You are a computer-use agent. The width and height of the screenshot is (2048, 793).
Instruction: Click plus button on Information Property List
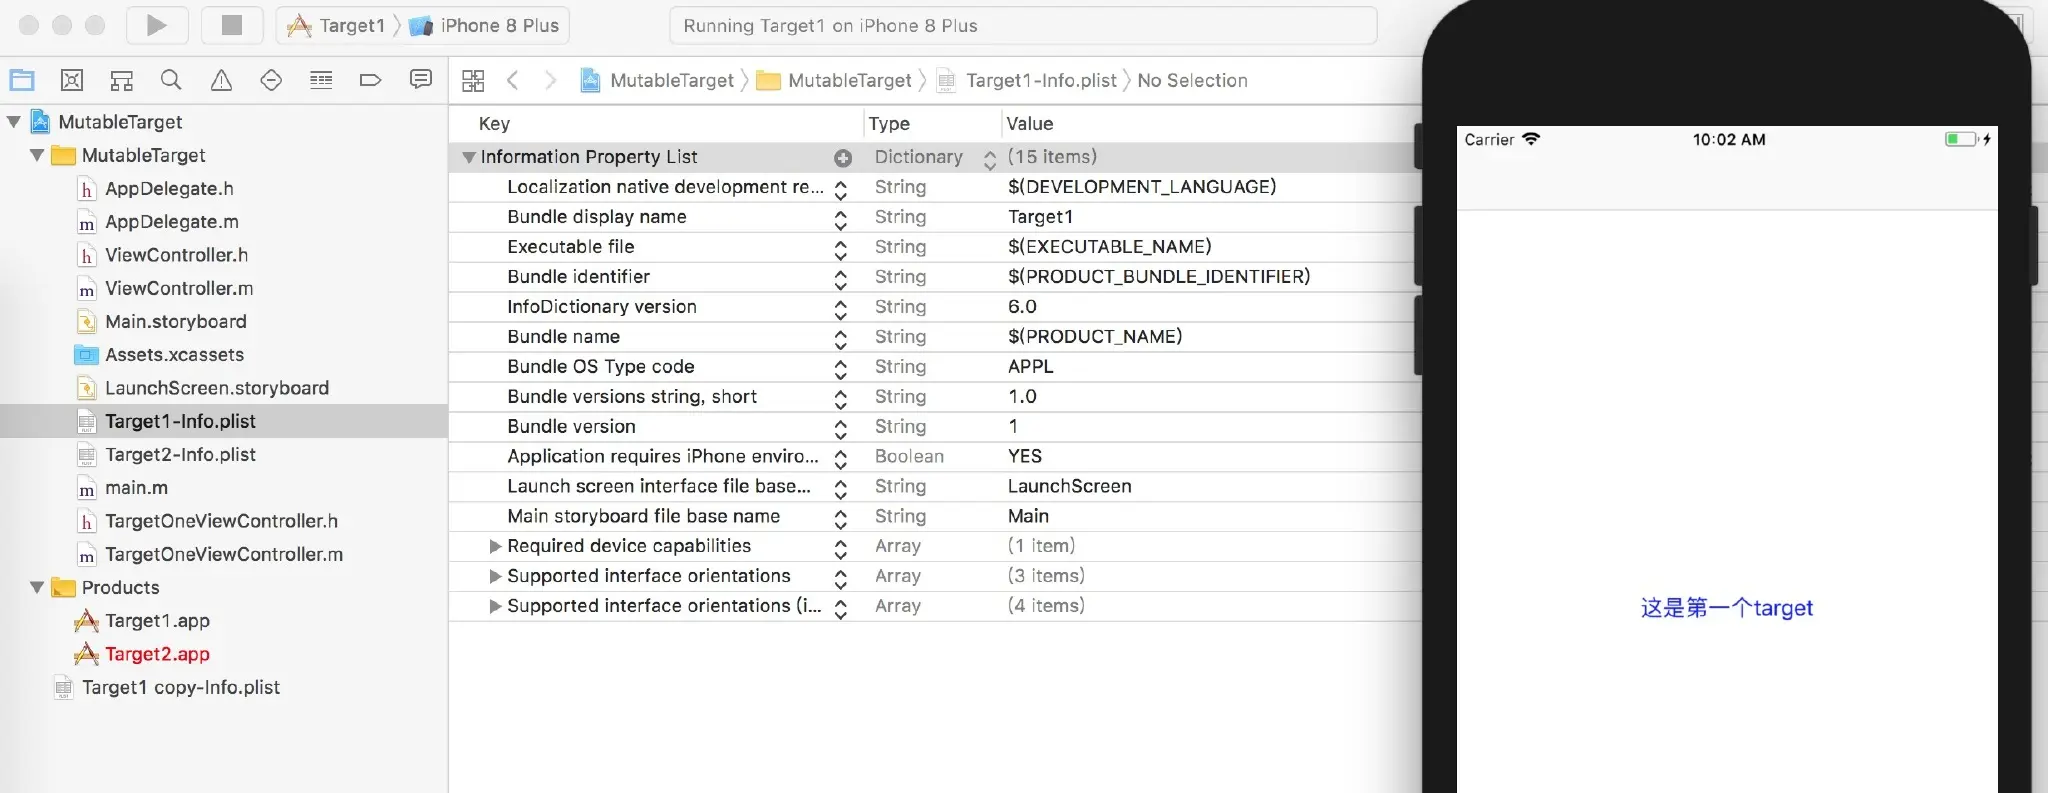843,158
